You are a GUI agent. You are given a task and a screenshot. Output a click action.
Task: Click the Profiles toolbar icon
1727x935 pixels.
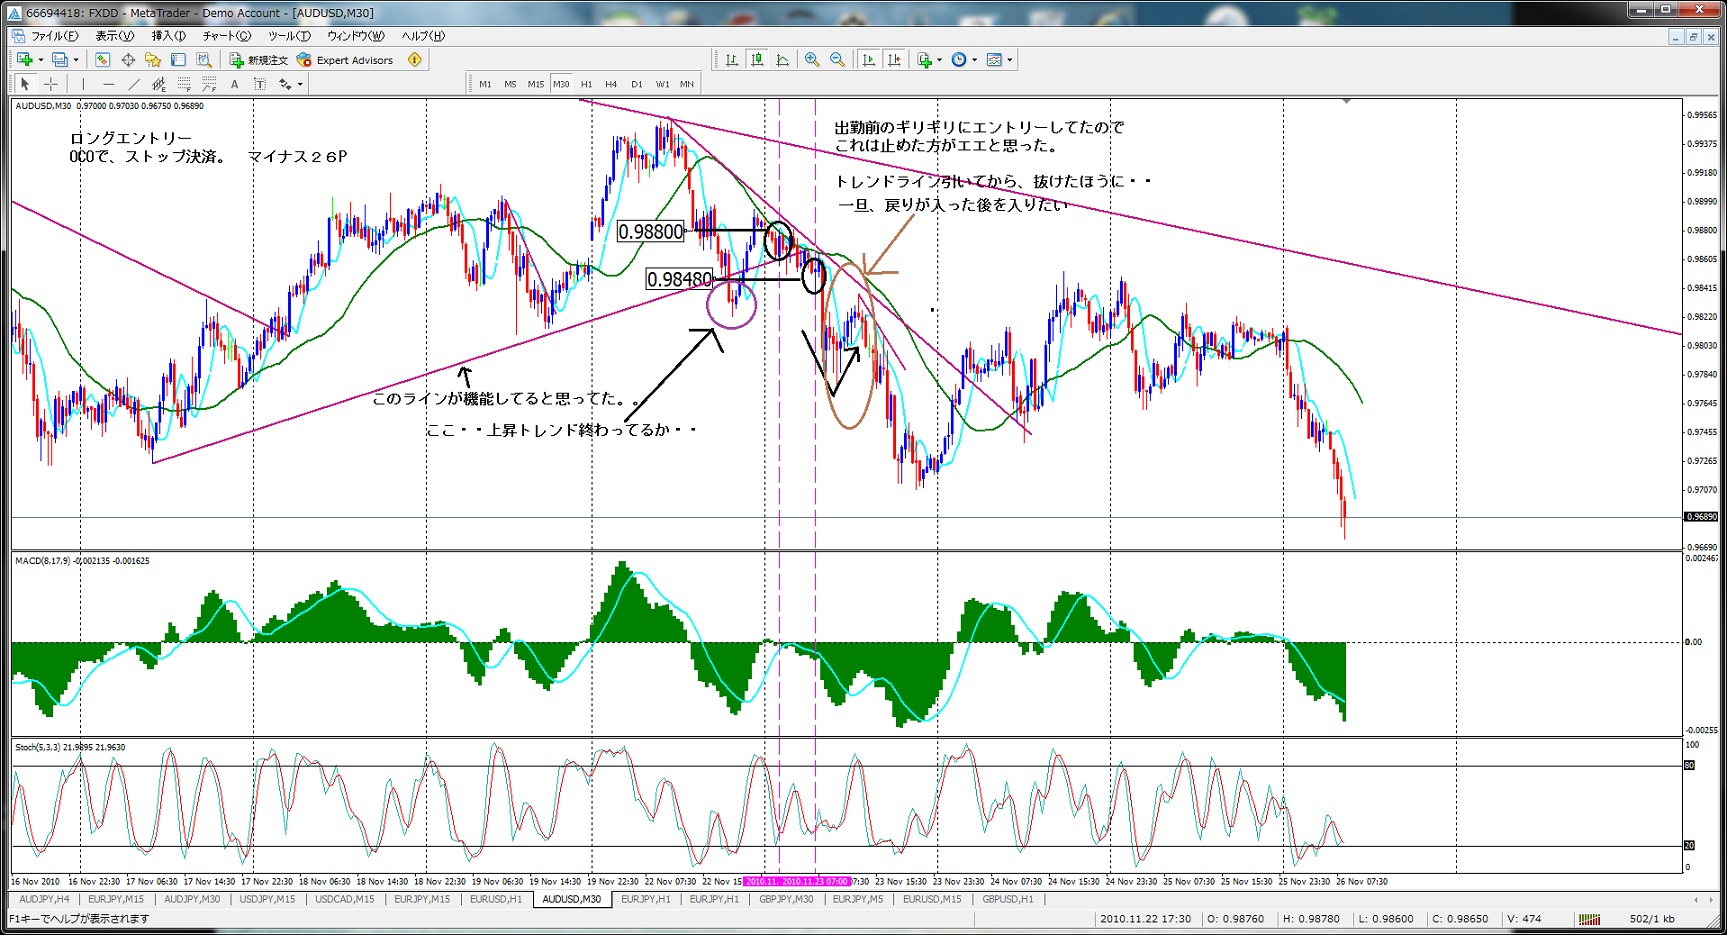pyautogui.click(x=60, y=60)
